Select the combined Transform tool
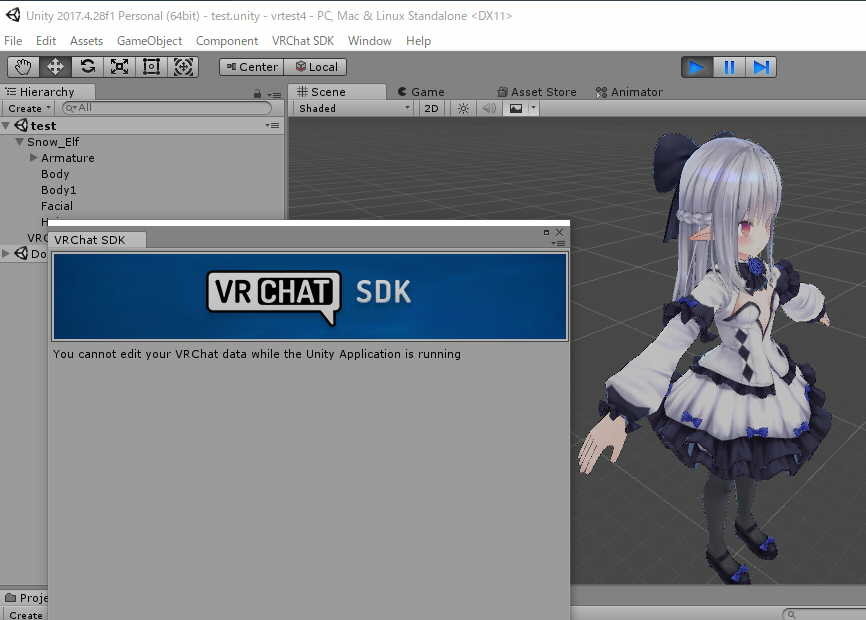This screenshot has height=620, width=866. 183,67
